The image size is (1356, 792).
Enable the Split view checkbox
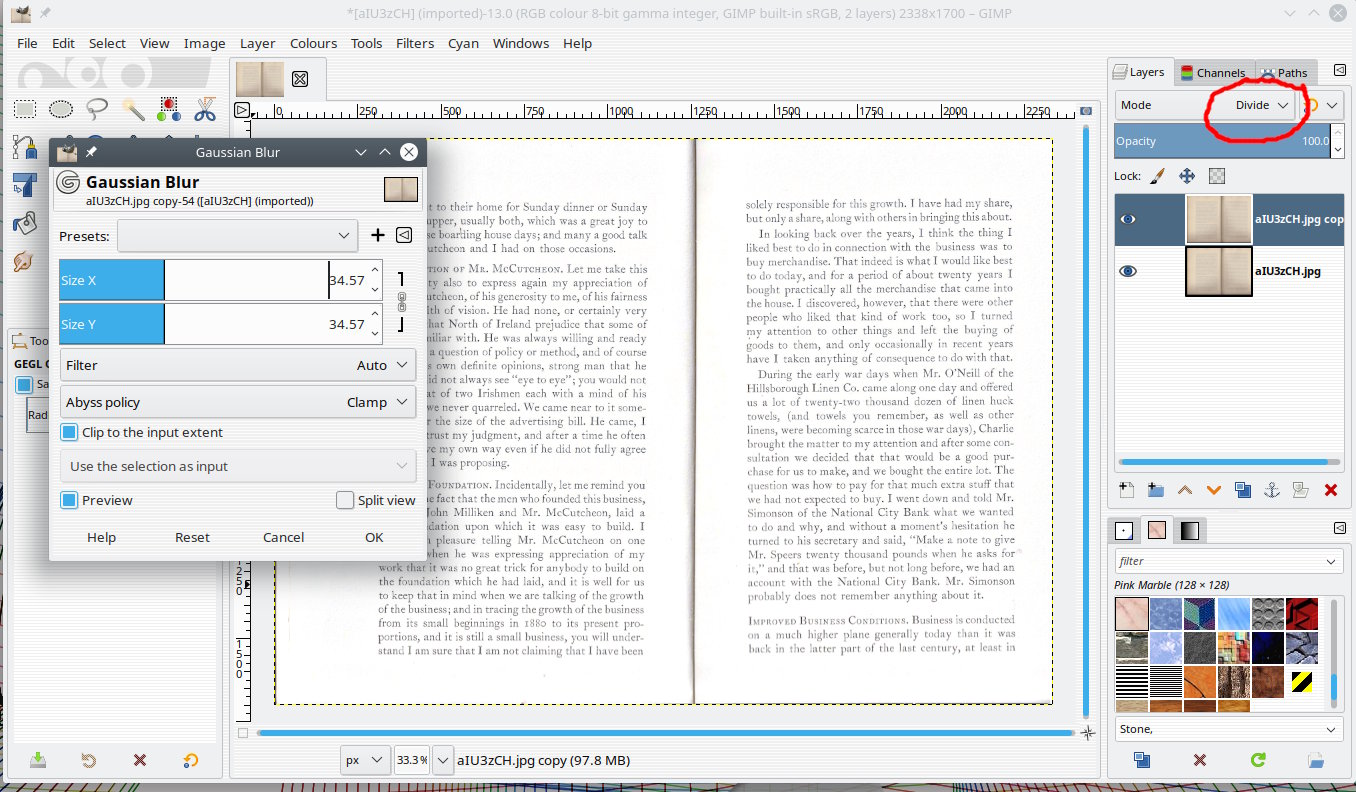[345, 500]
